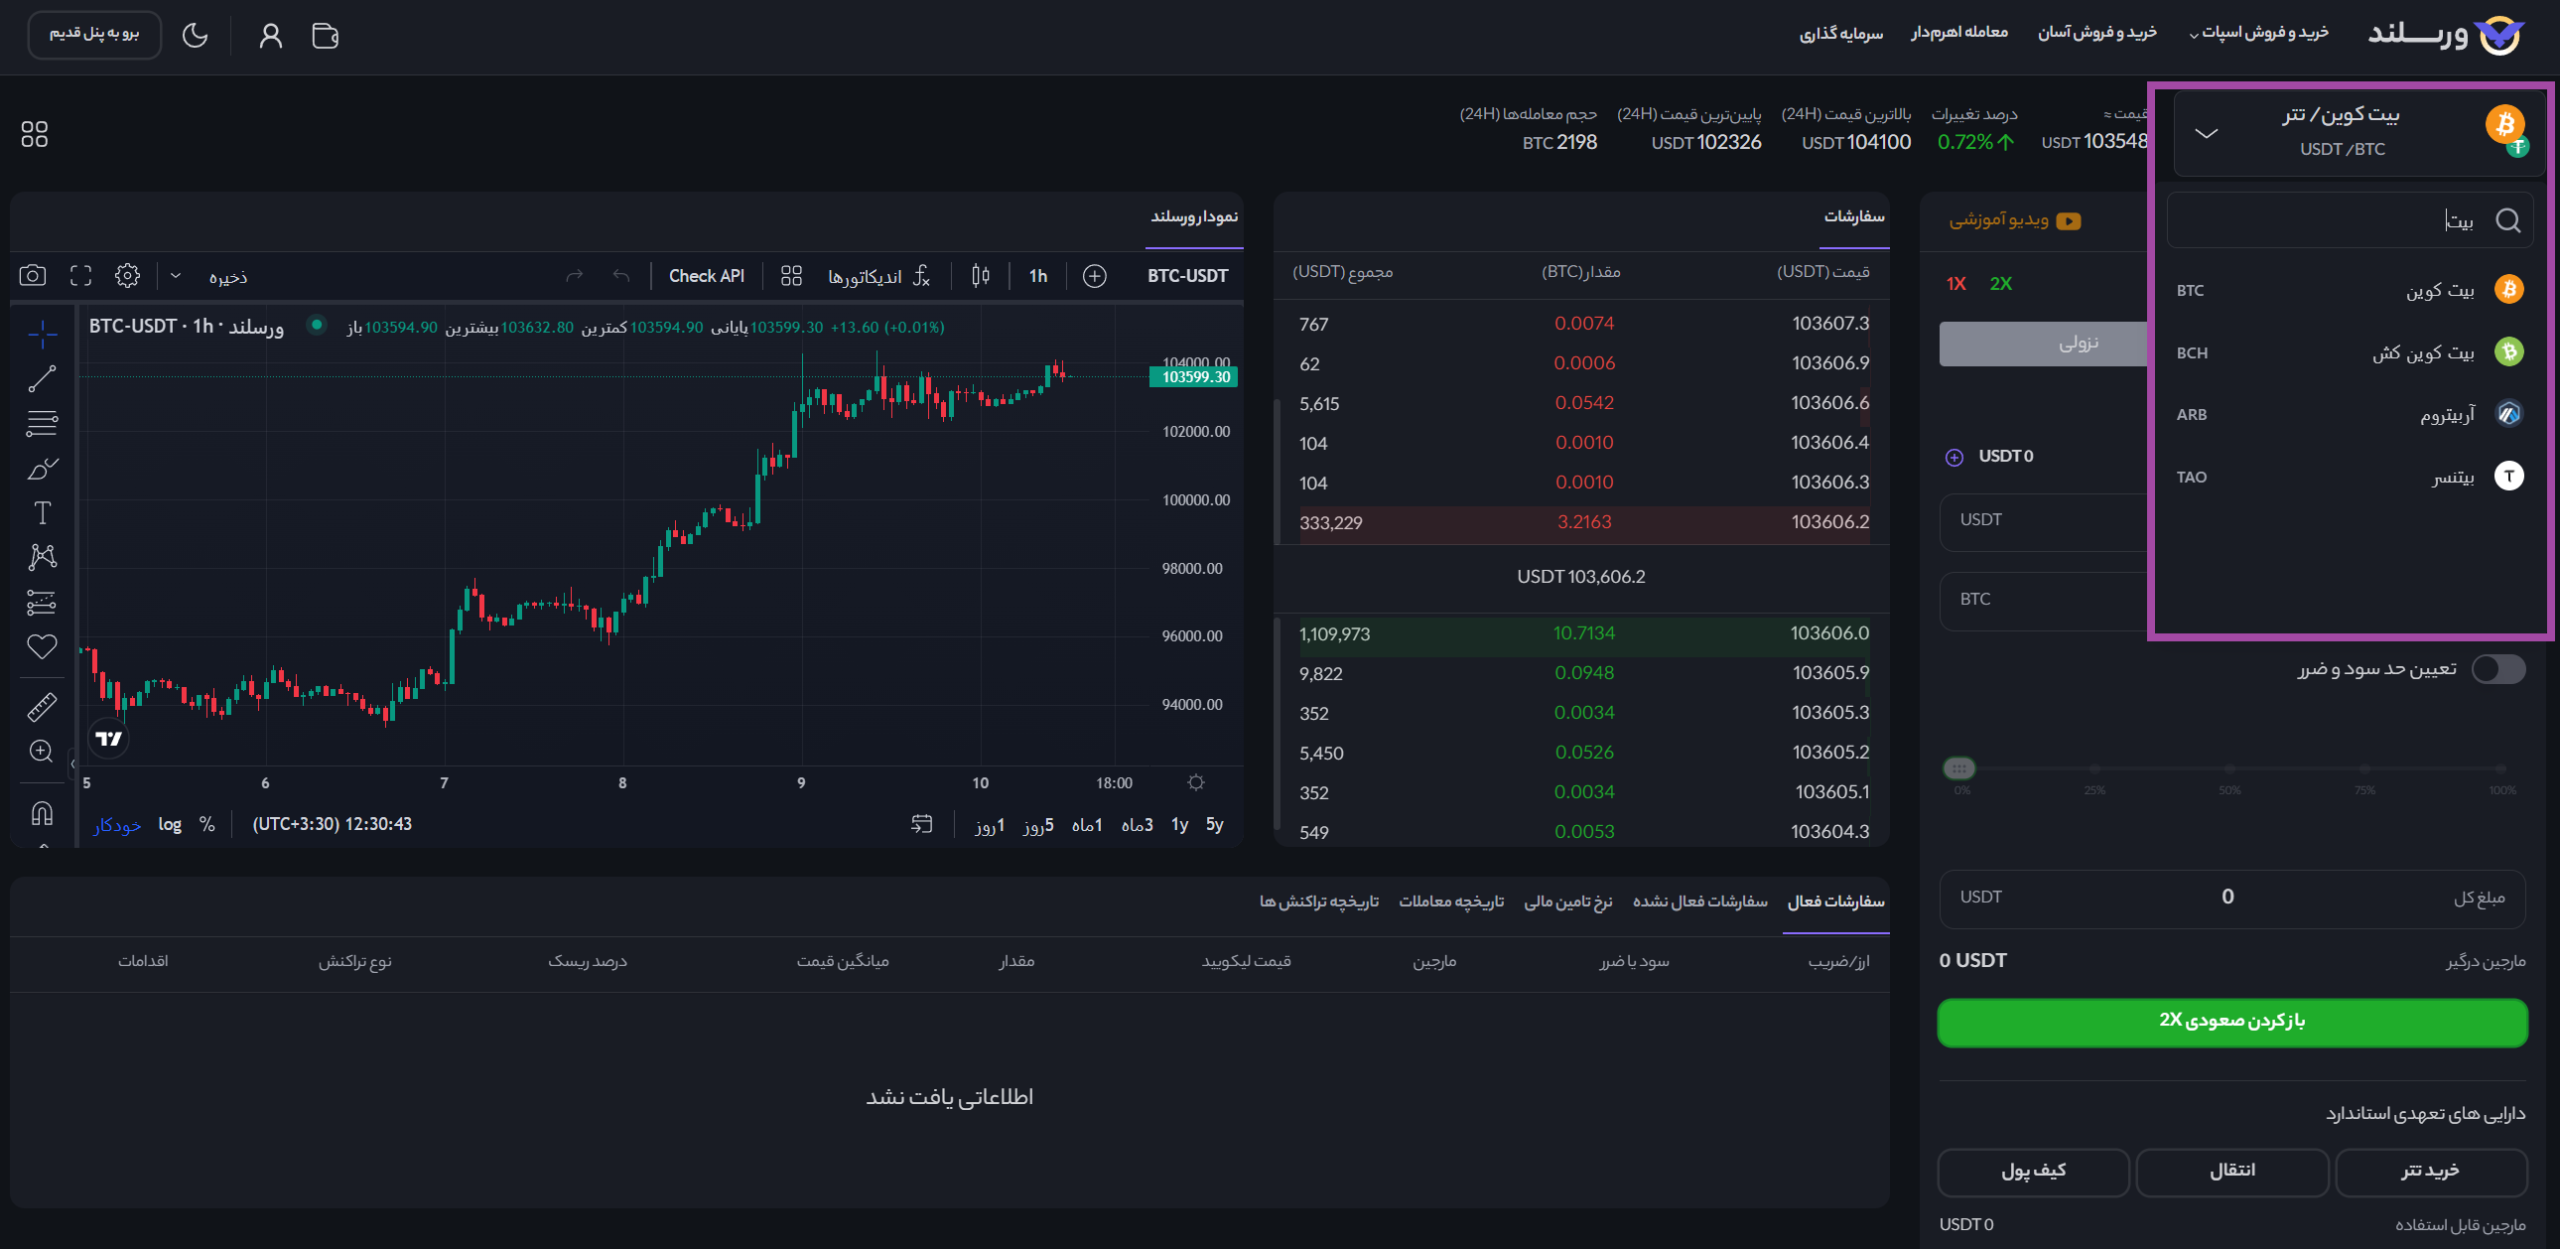Select the brush drawing tool
Image resolution: width=2560 pixels, height=1249 pixels.
42,468
